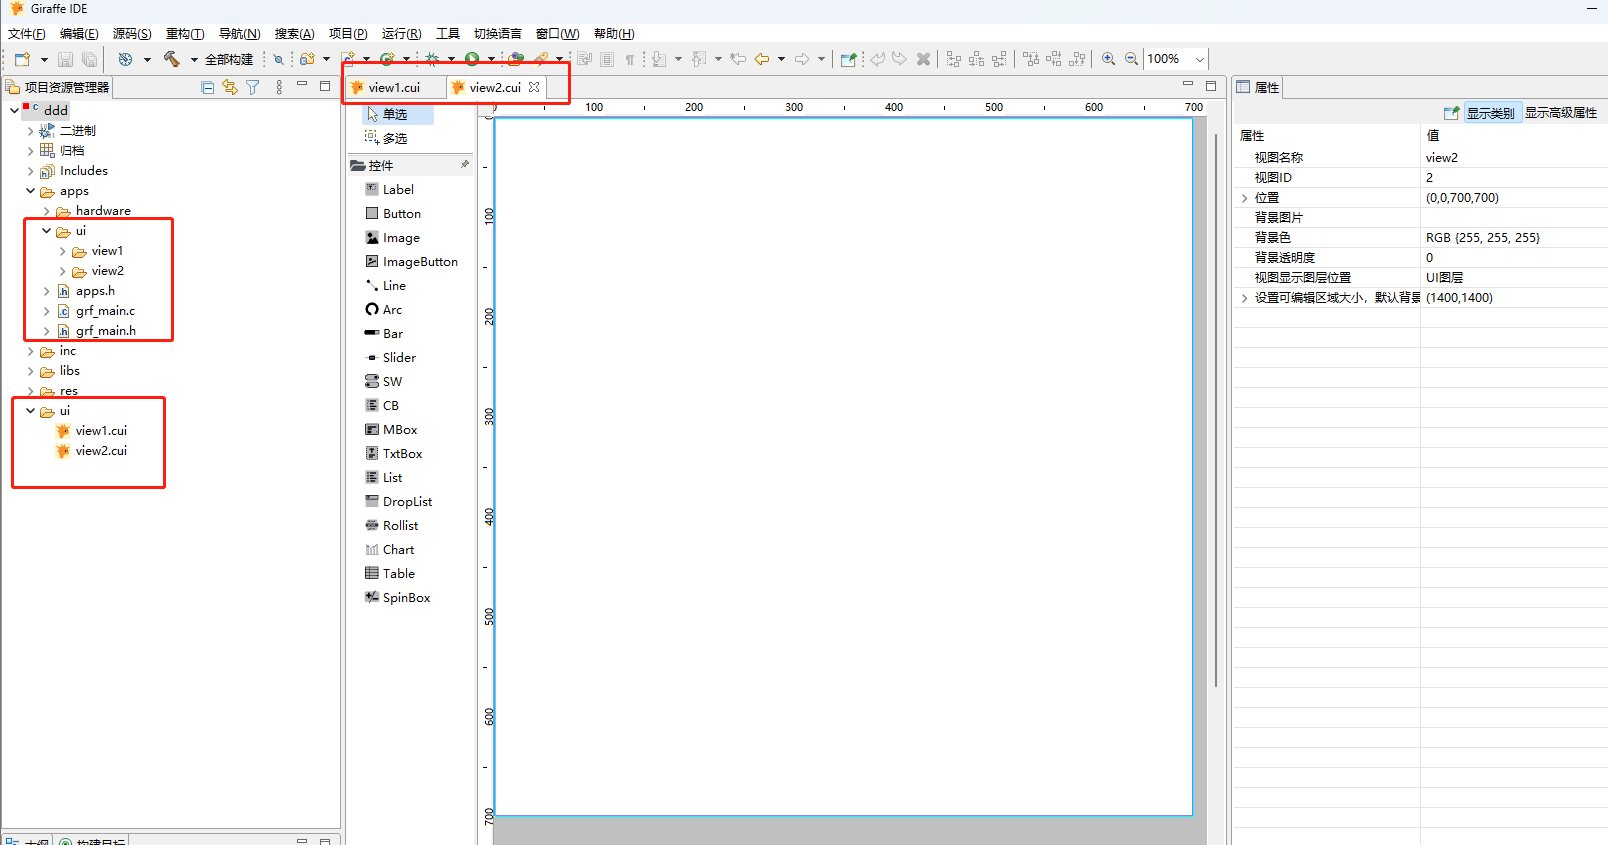Click the 全部构建 button
This screenshot has height=845, width=1608.
pos(229,60)
